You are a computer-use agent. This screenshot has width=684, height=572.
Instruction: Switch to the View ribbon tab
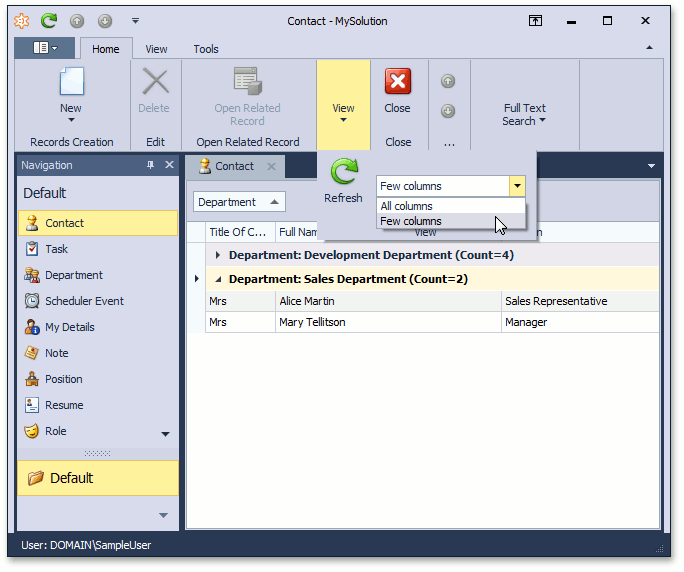156,49
